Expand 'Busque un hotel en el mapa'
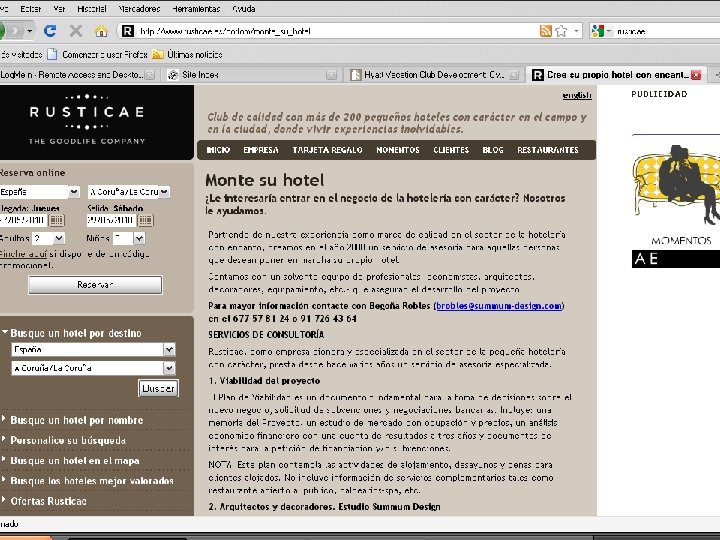 [x=74, y=461]
